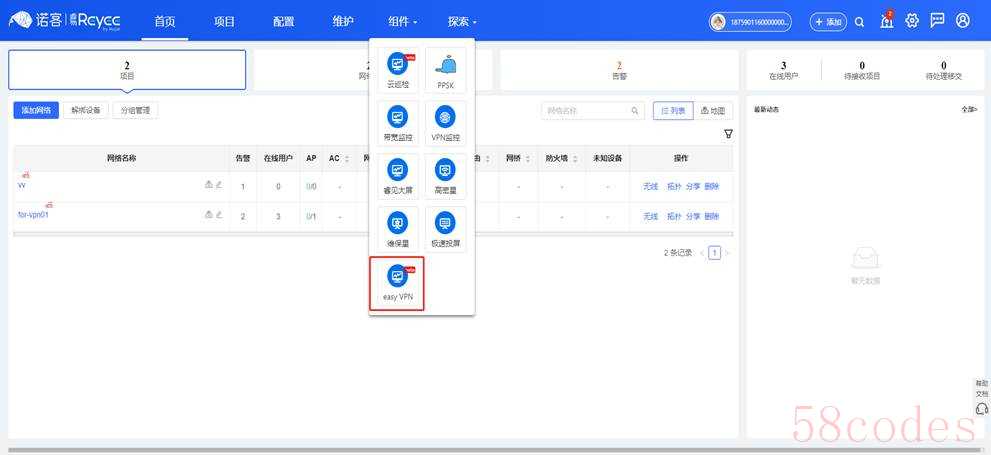Viewport: 991px width, 455px height.
Task: Select the 2 项目 summary card
Action: (x=127, y=70)
